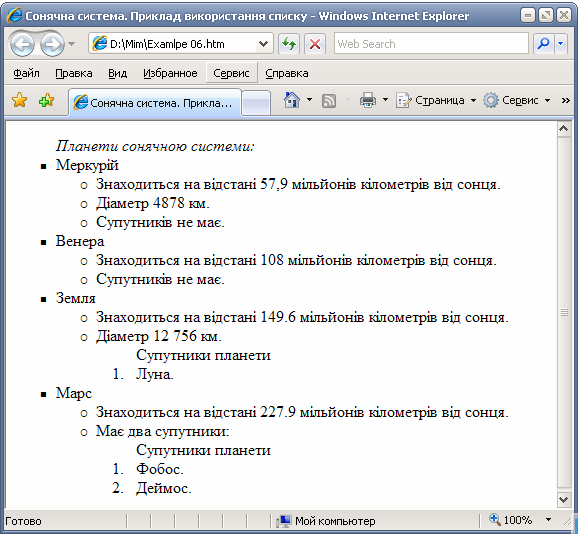
Task: Click the text Діаметр 4878 км.
Action: 153,203
